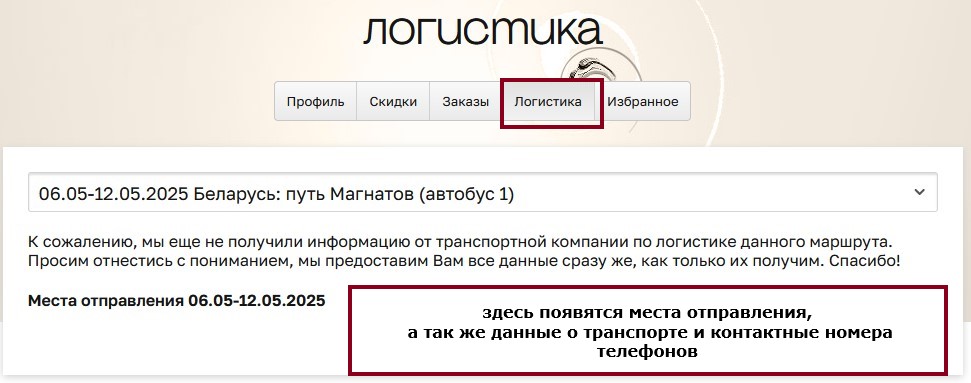Click the (автобус 1) text in route field

click(x=466, y=194)
